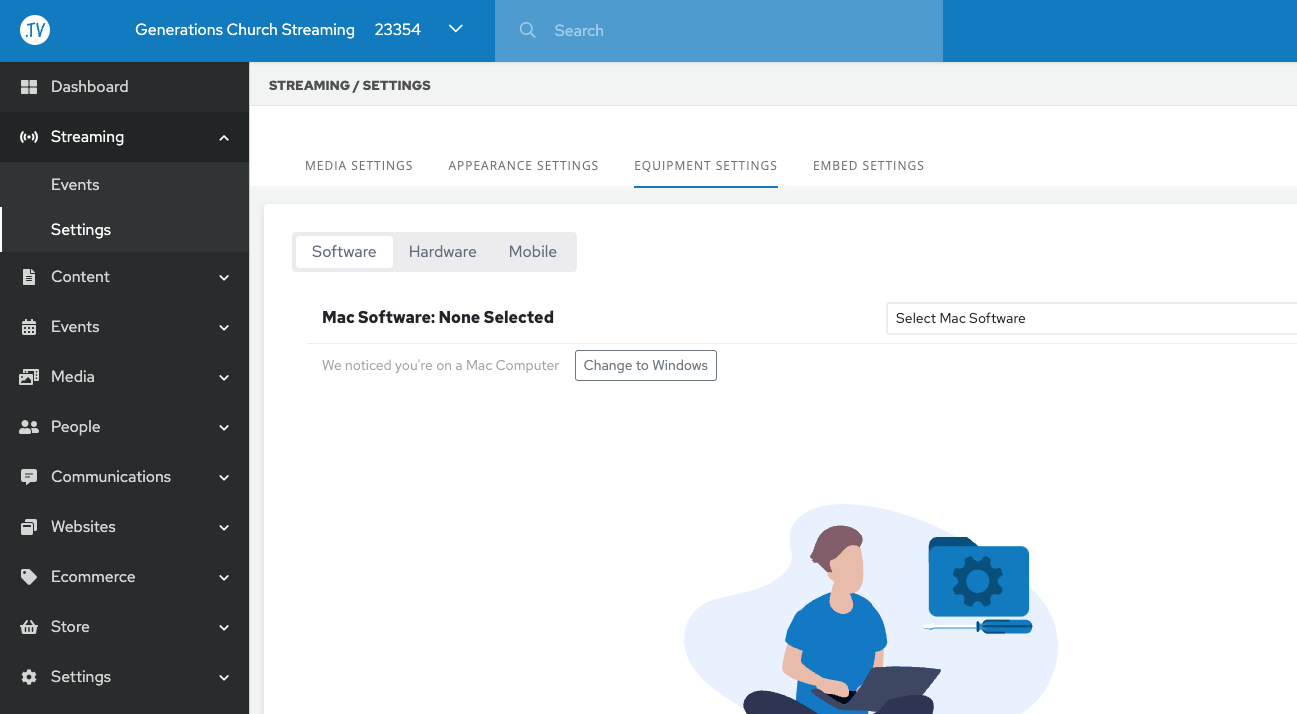The height and width of the screenshot is (714, 1297).
Task: Switch to the Hardware equipment option
Action: [442, 252]
